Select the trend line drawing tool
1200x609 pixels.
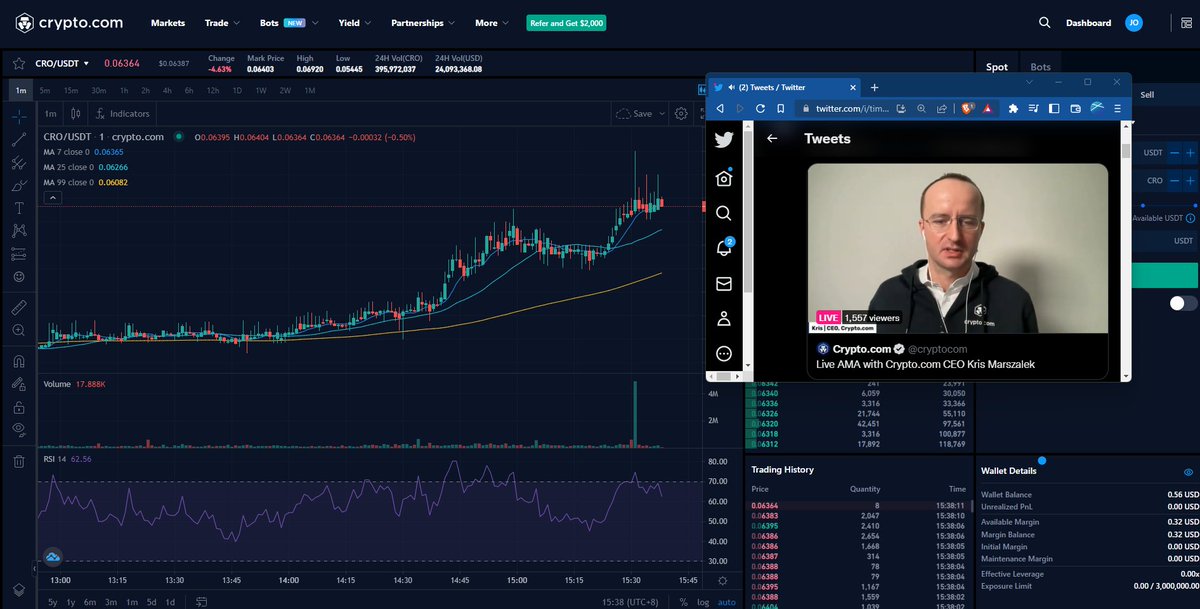tap(18, 139)
